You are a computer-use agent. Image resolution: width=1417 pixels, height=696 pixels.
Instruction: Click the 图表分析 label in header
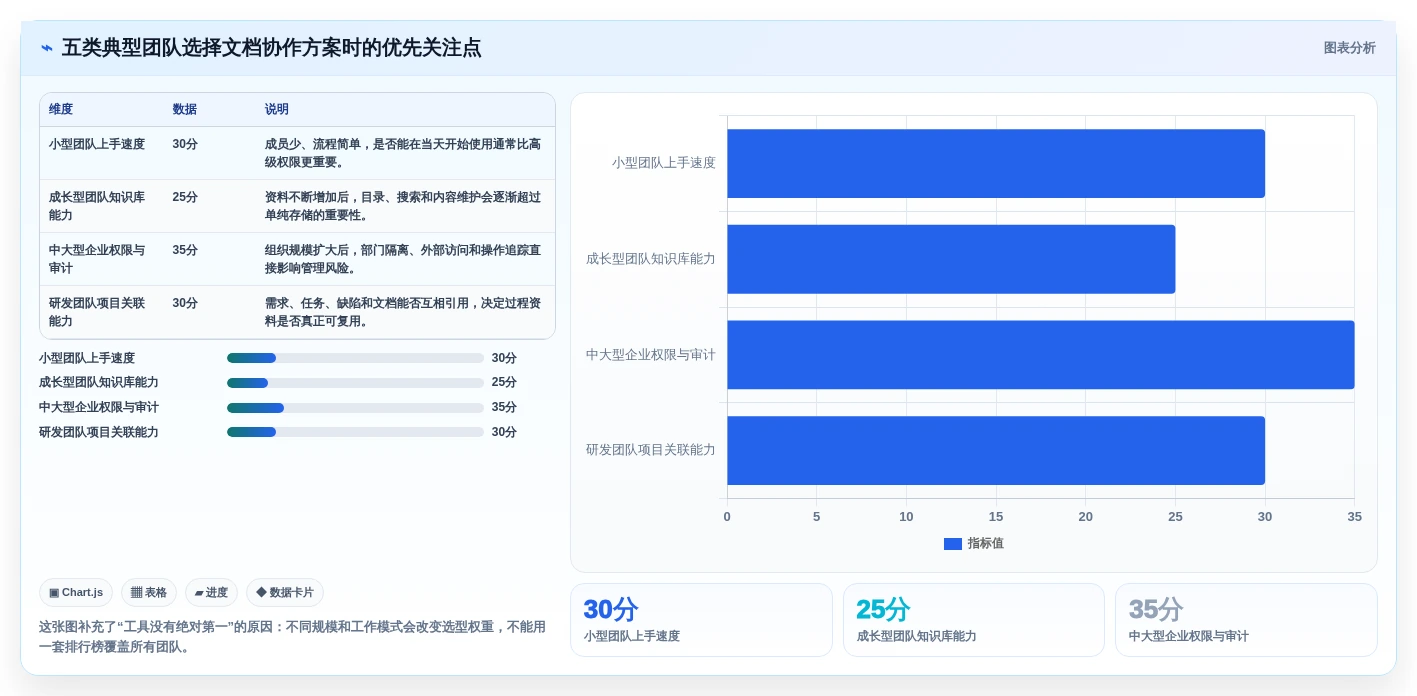(1349, 48)
